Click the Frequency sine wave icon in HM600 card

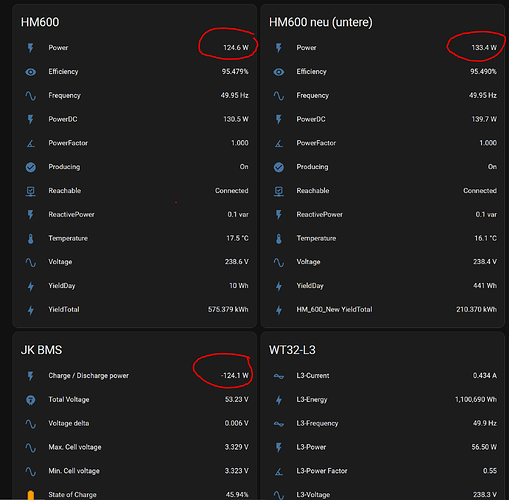[x=31, y=96]
